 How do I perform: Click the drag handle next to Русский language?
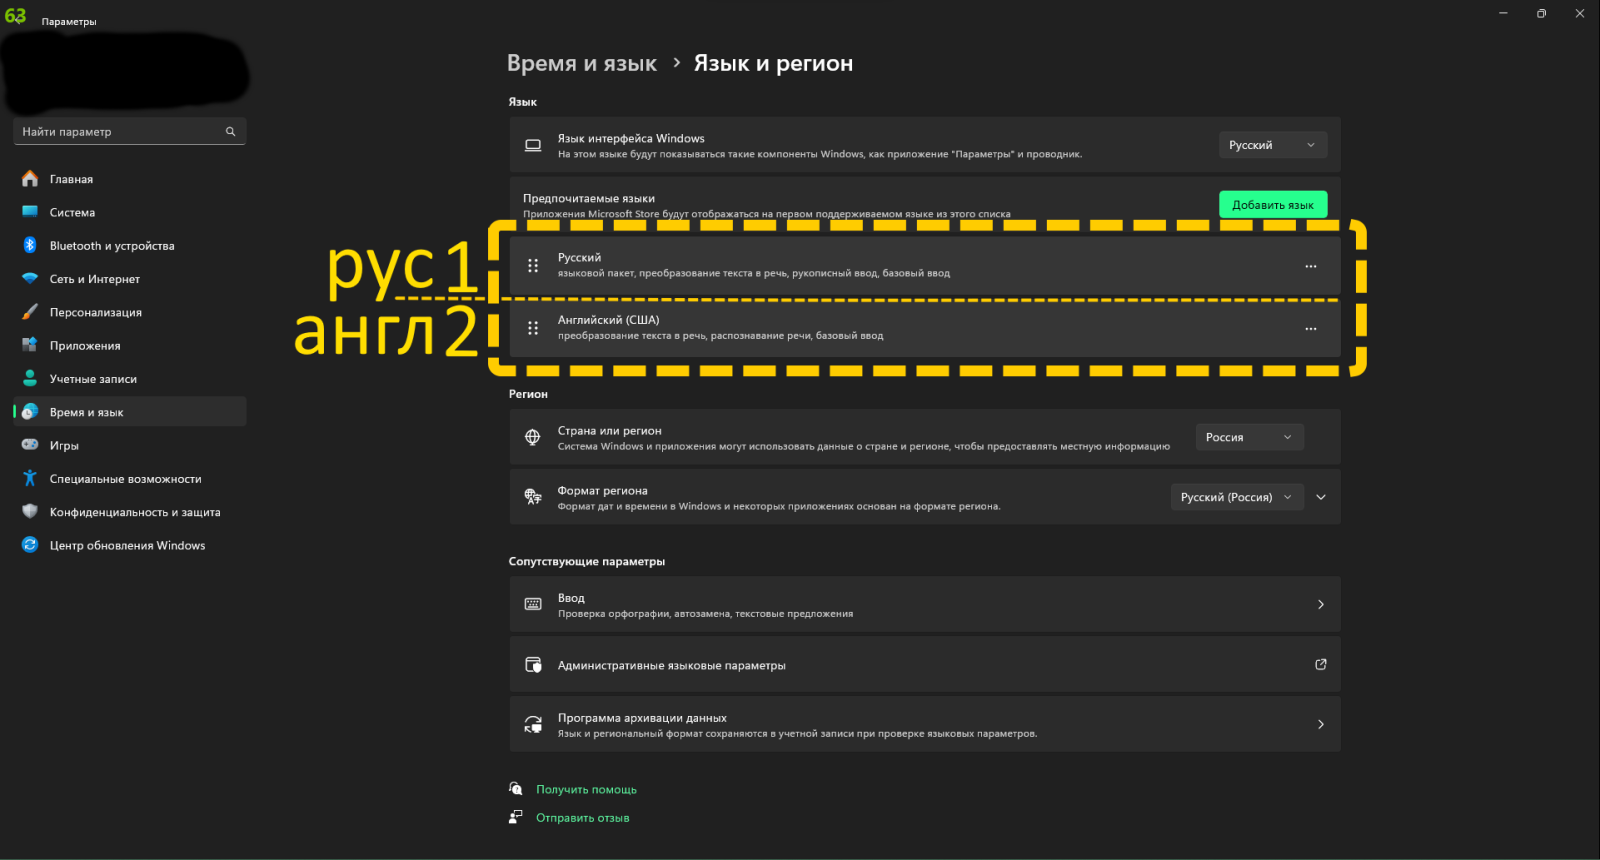(533, 265)
